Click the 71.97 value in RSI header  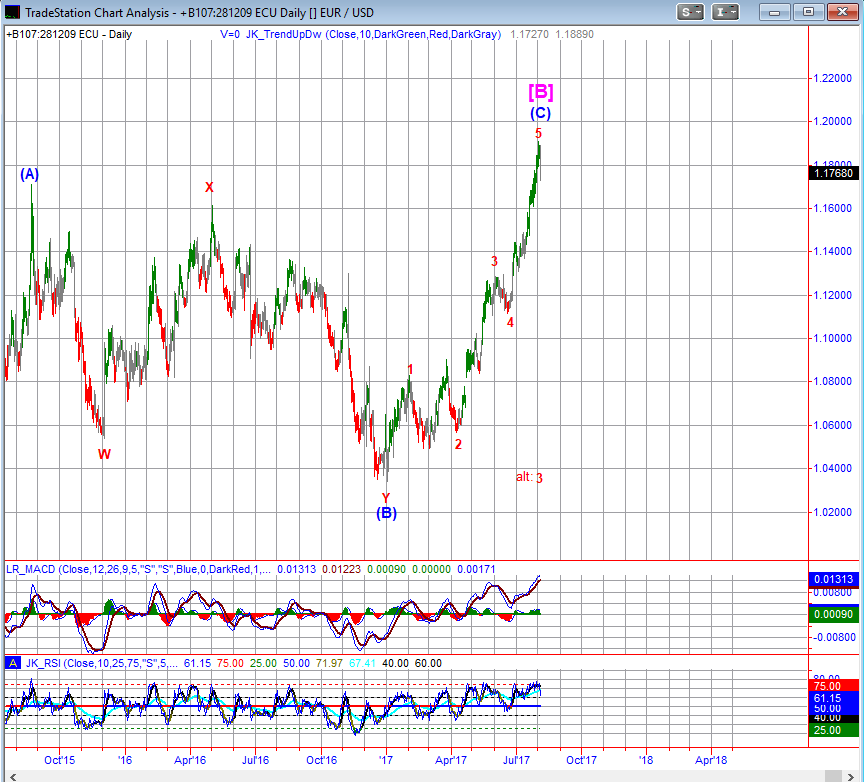330,663
